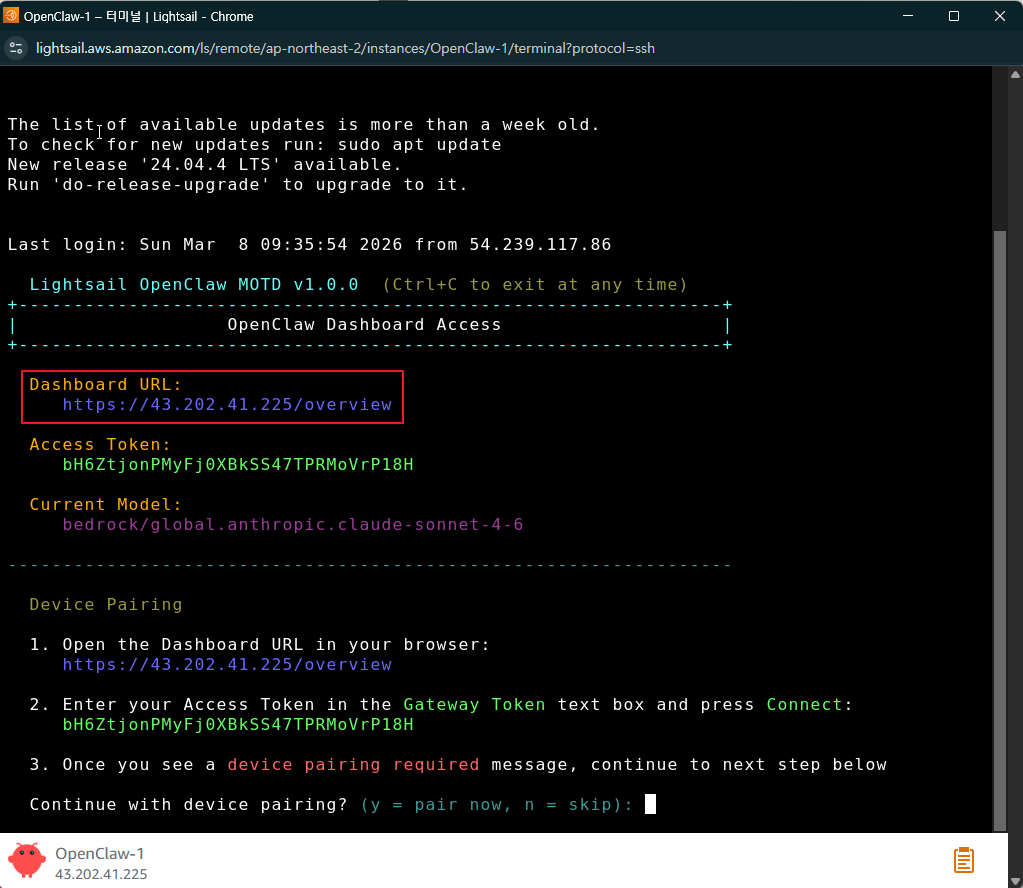Click the terminal vertical scrollbar thumb
Screen dimensions: 1023x888
click(x=1000, y=530)
